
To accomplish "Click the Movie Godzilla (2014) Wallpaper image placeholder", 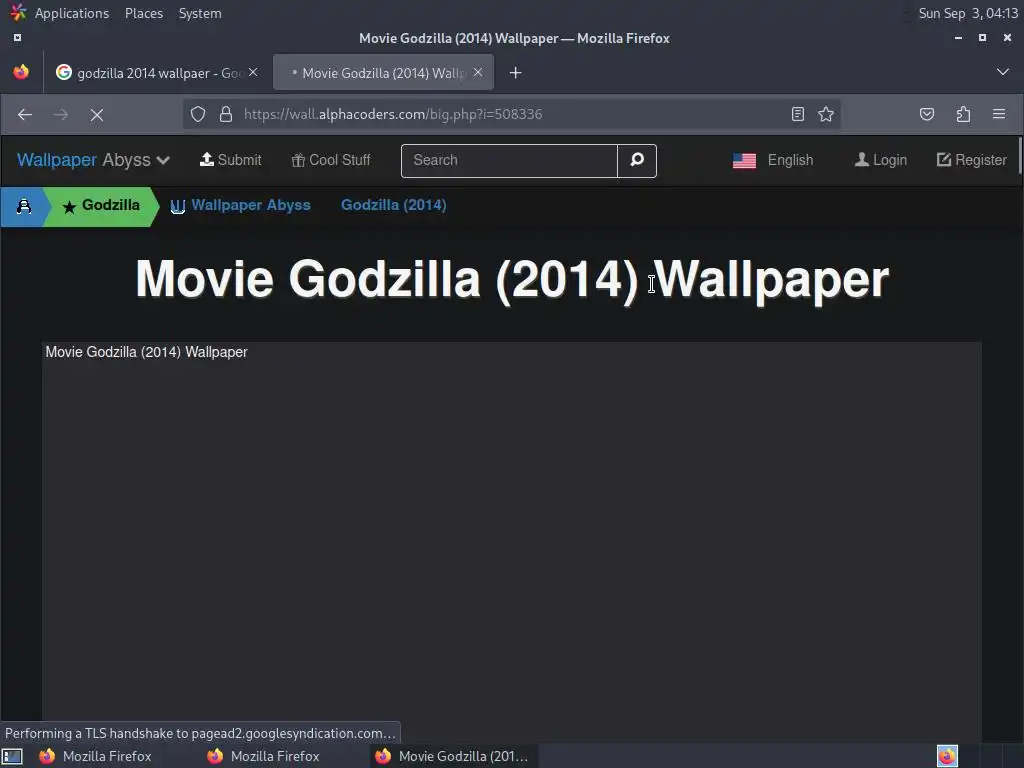I will (511, 542).
